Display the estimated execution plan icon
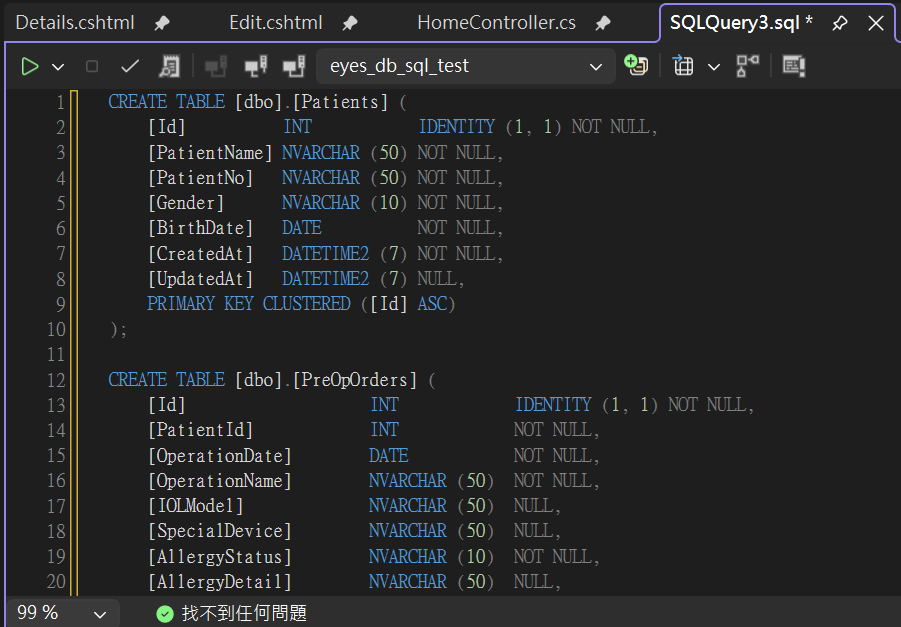The height and width of the screenshot is (627, 901). point(170,67)
